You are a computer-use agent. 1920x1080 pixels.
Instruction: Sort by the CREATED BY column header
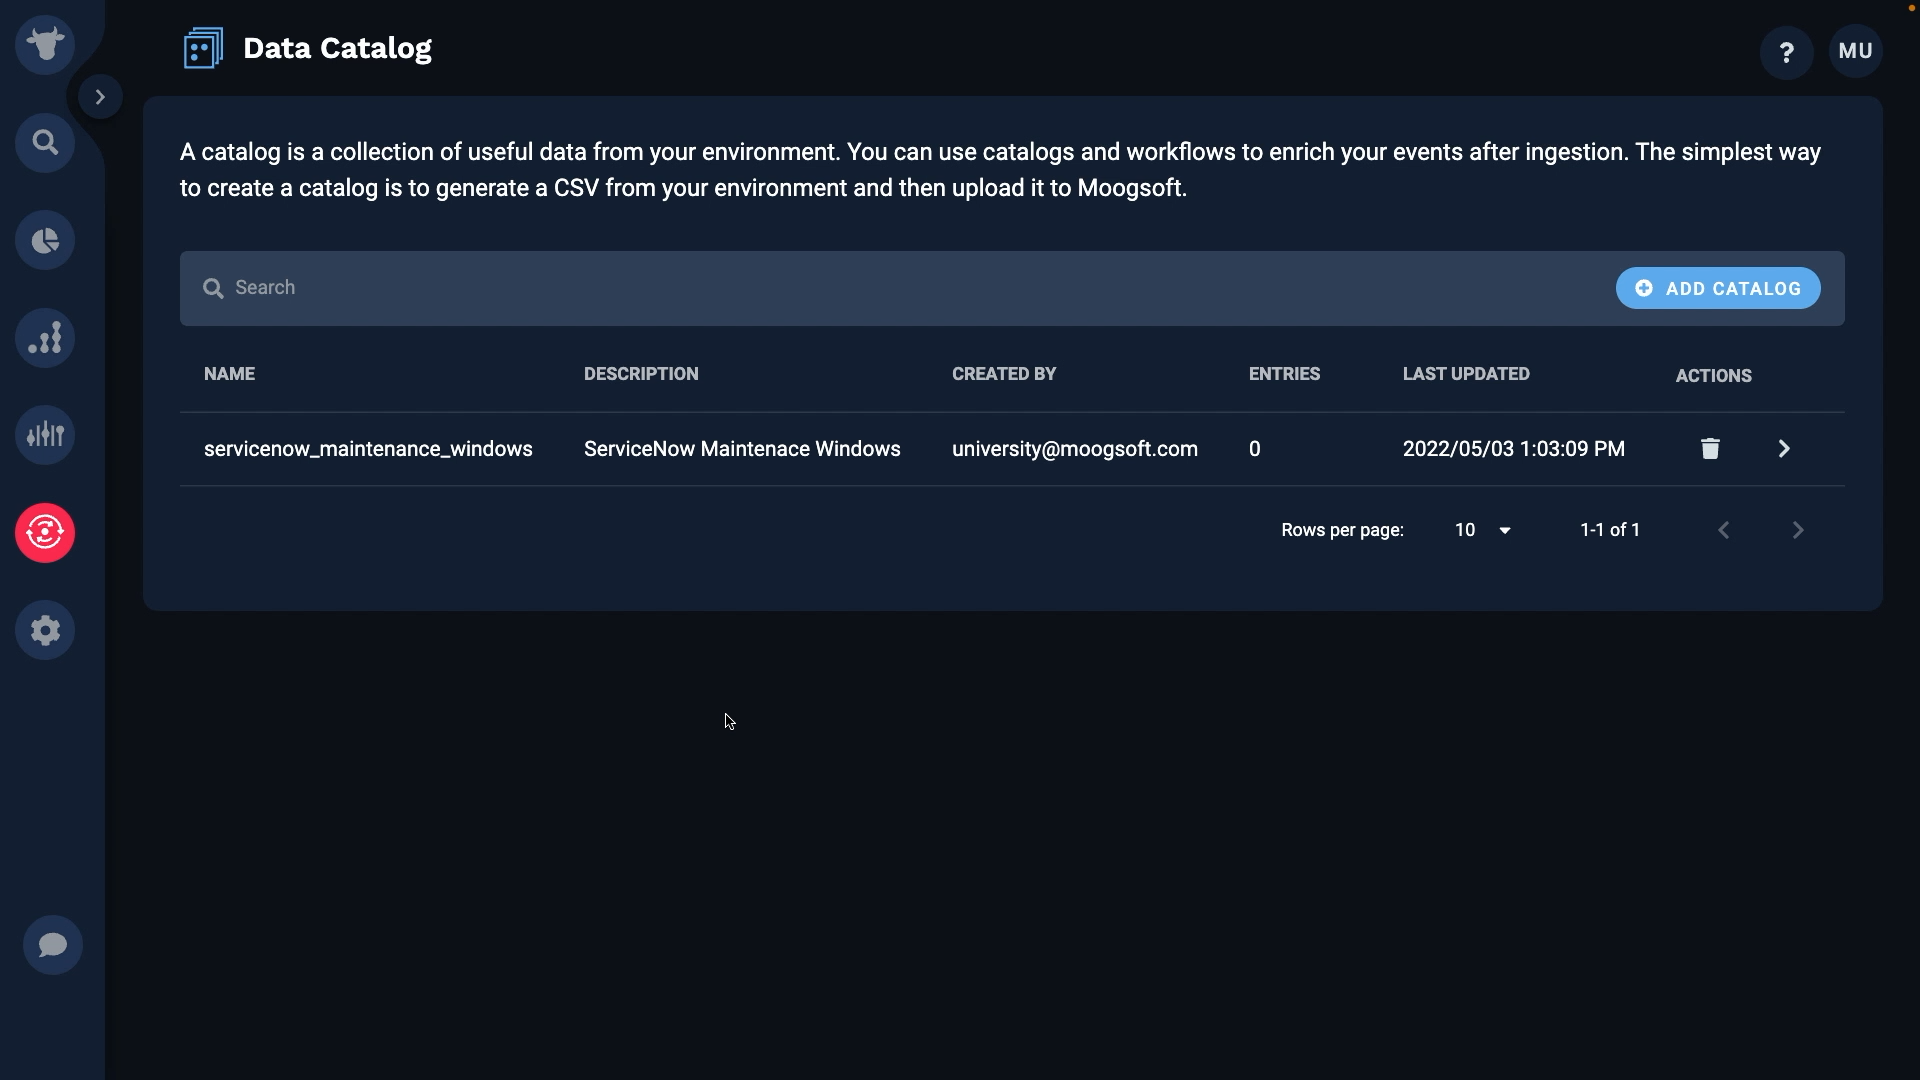coord(1004,374)
